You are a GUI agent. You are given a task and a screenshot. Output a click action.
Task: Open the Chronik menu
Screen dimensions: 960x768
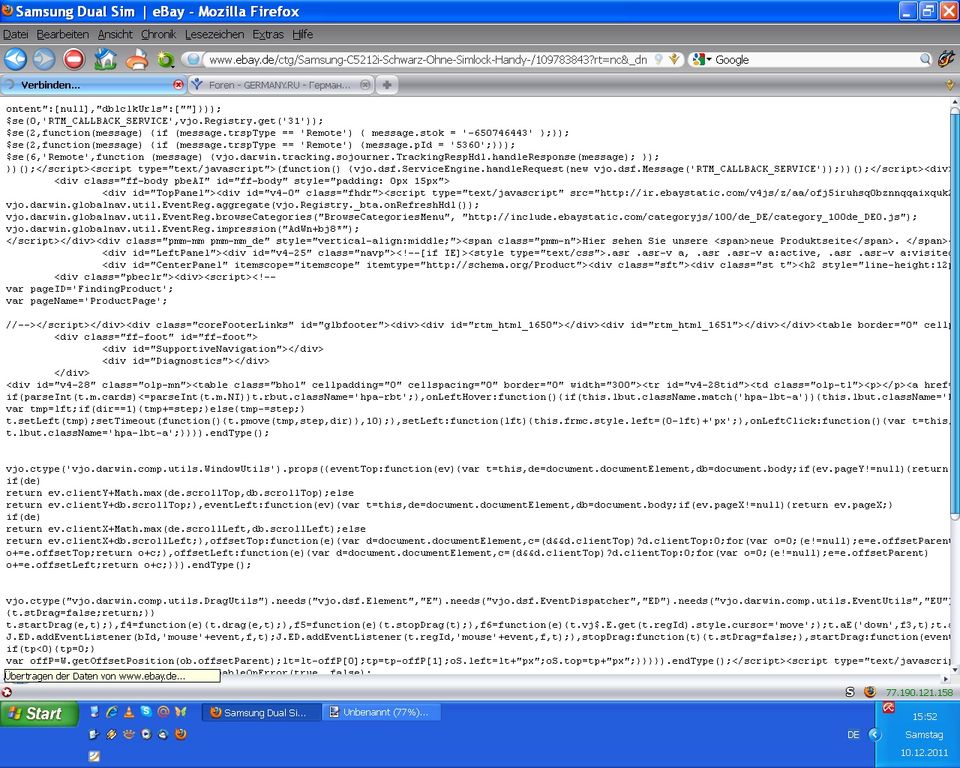point(159,34)
